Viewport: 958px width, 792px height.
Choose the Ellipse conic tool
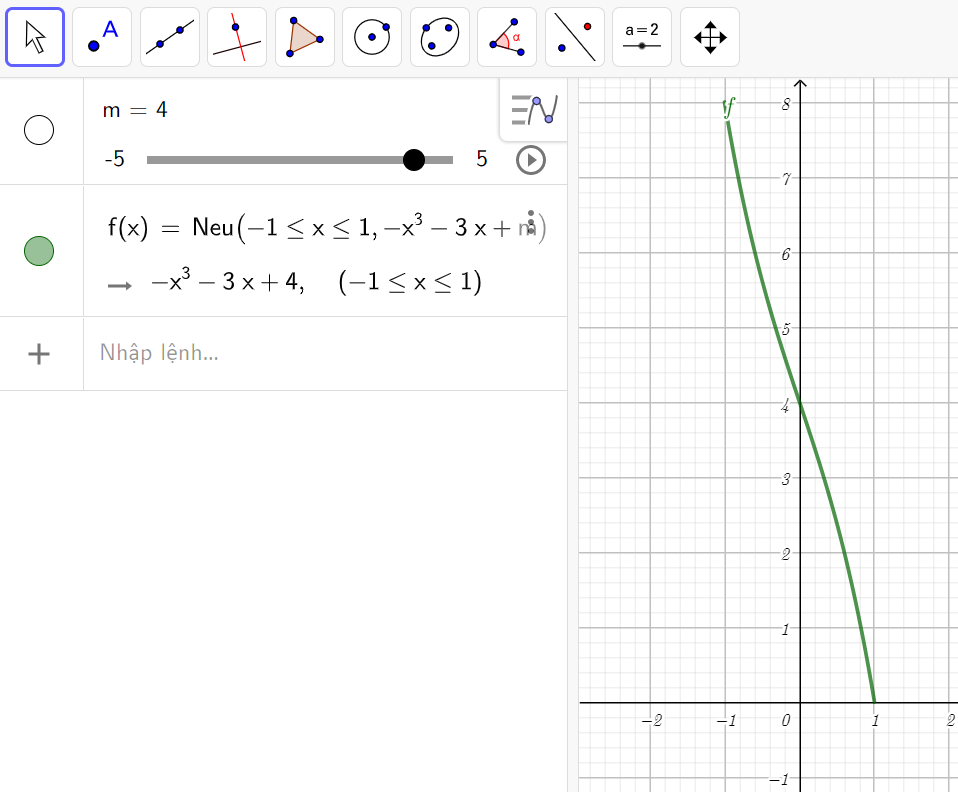coord(439,37)
